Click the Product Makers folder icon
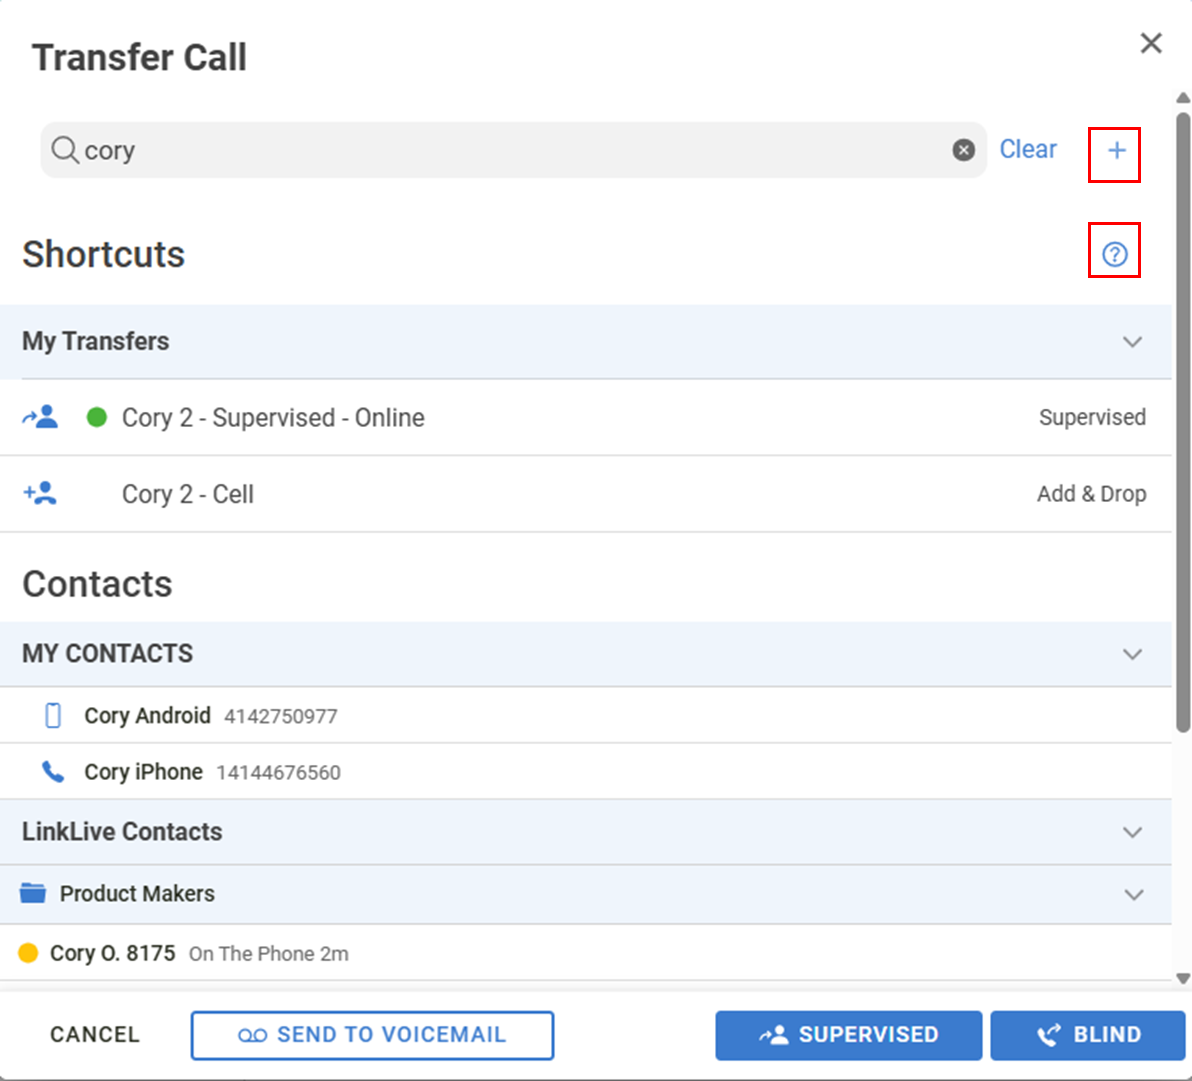The height and width of the screenshot is (1081, 1192). 33,893
